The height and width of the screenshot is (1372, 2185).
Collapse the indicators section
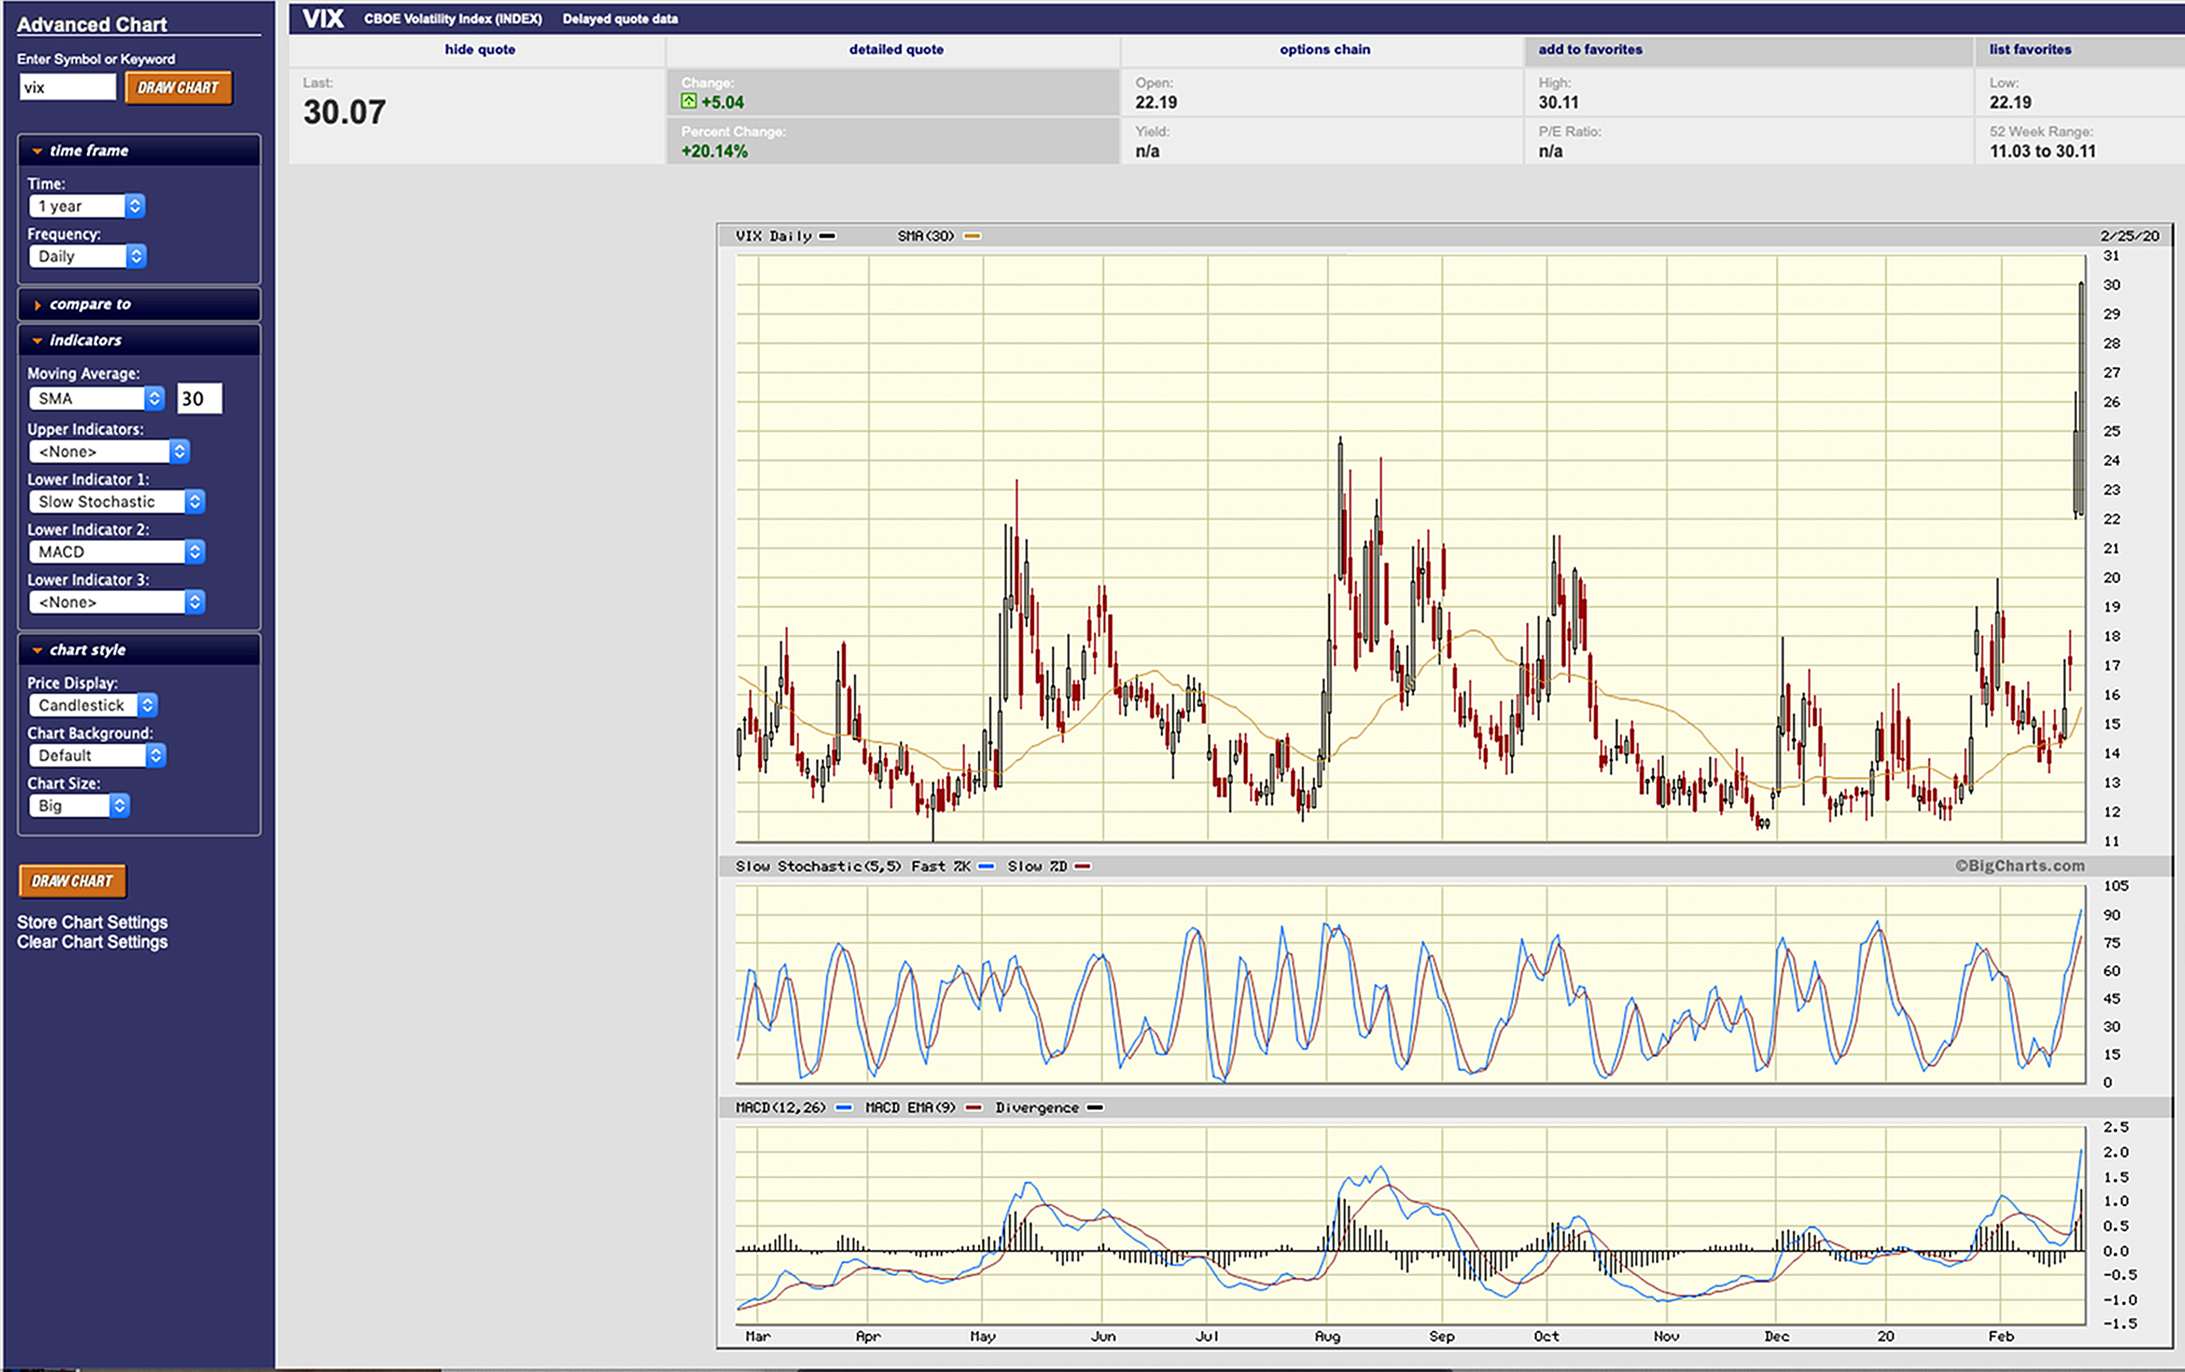click(139, 340)
